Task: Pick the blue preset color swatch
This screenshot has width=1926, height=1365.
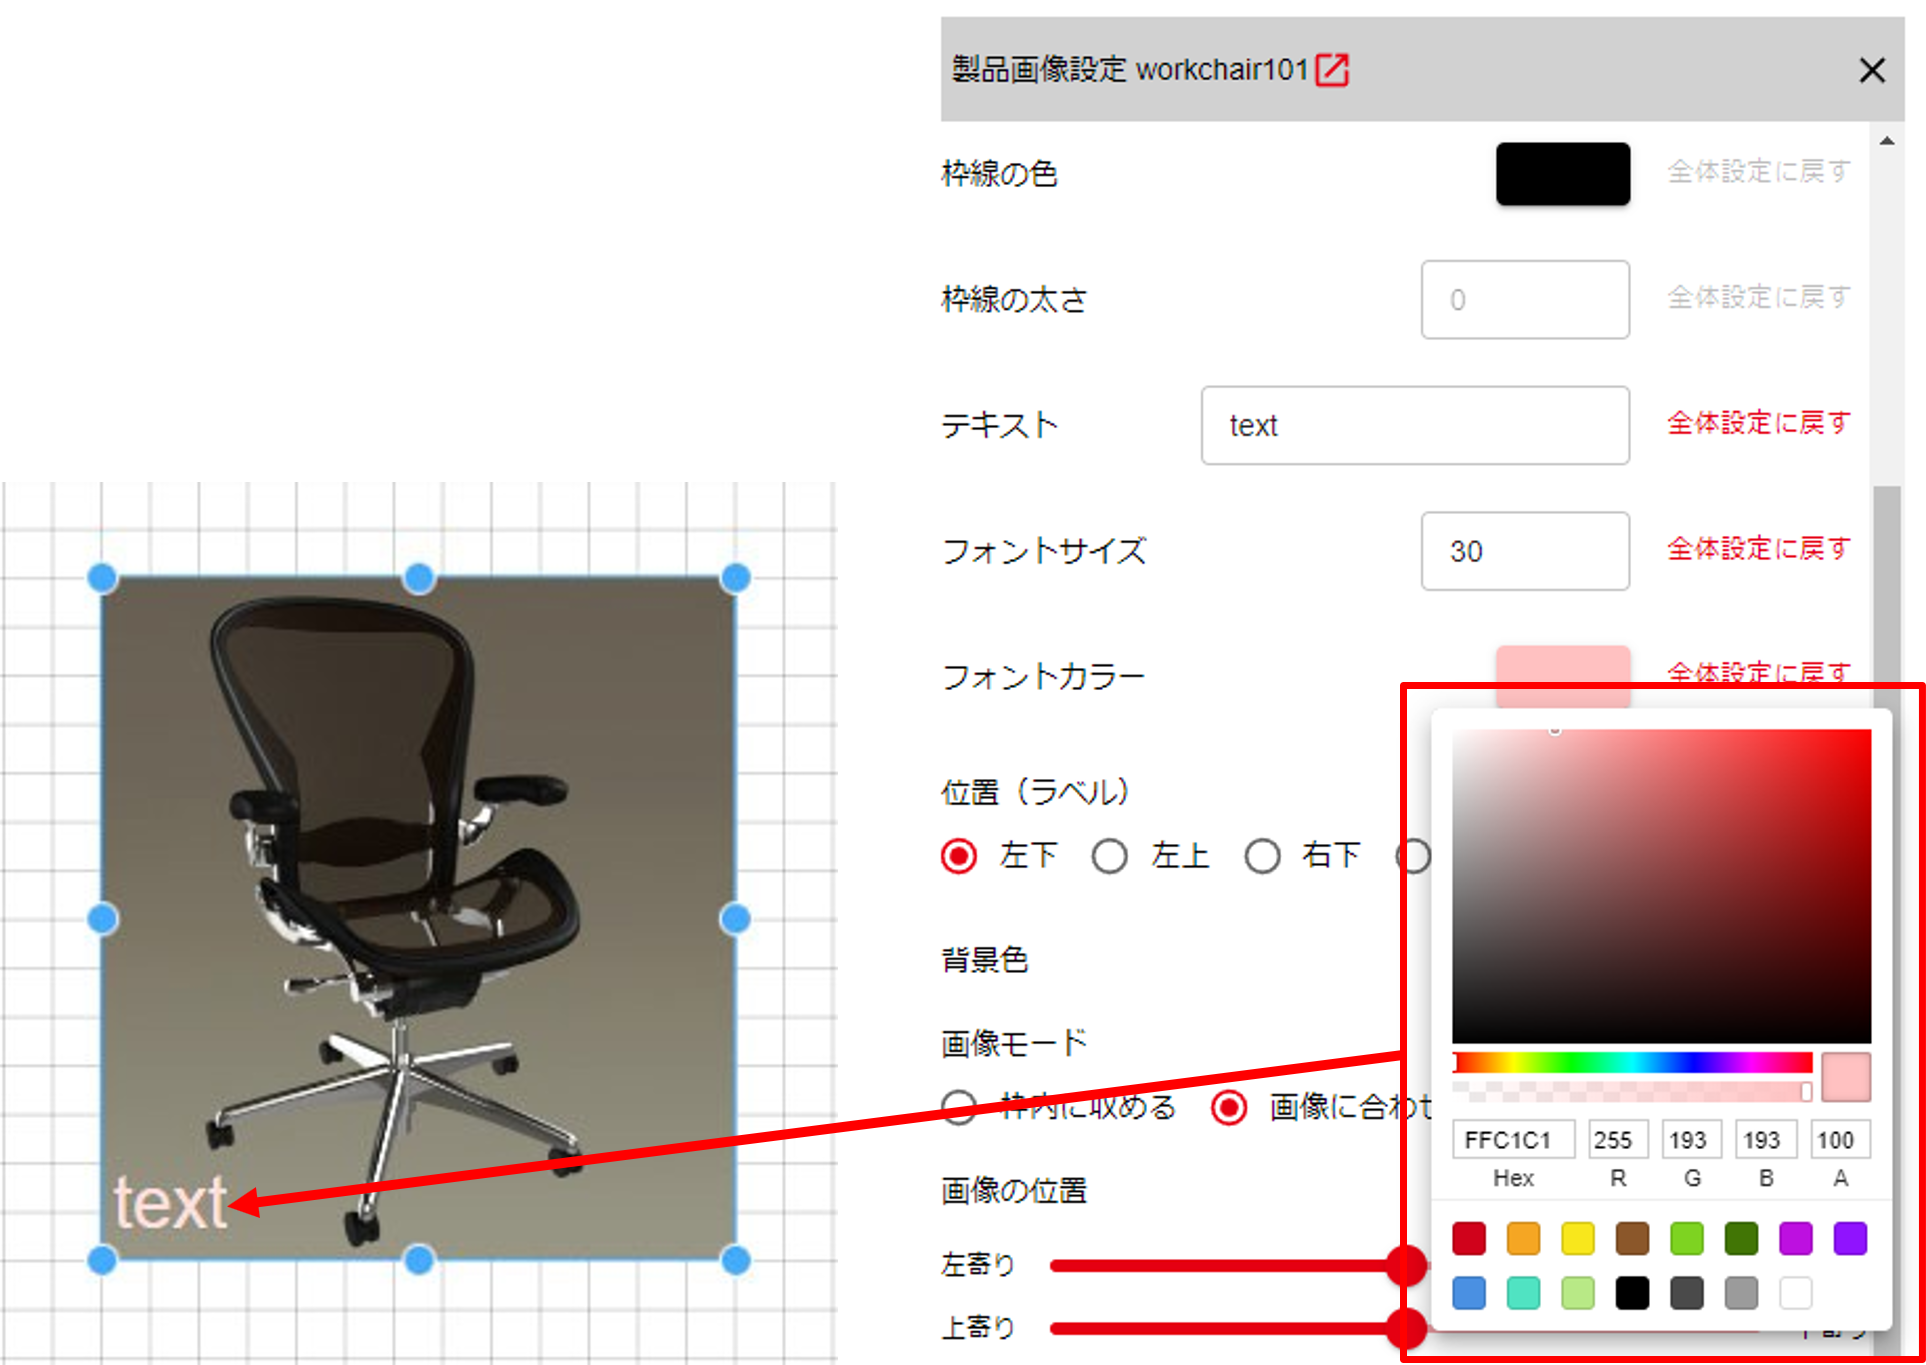Action: coord(1469,1292)
